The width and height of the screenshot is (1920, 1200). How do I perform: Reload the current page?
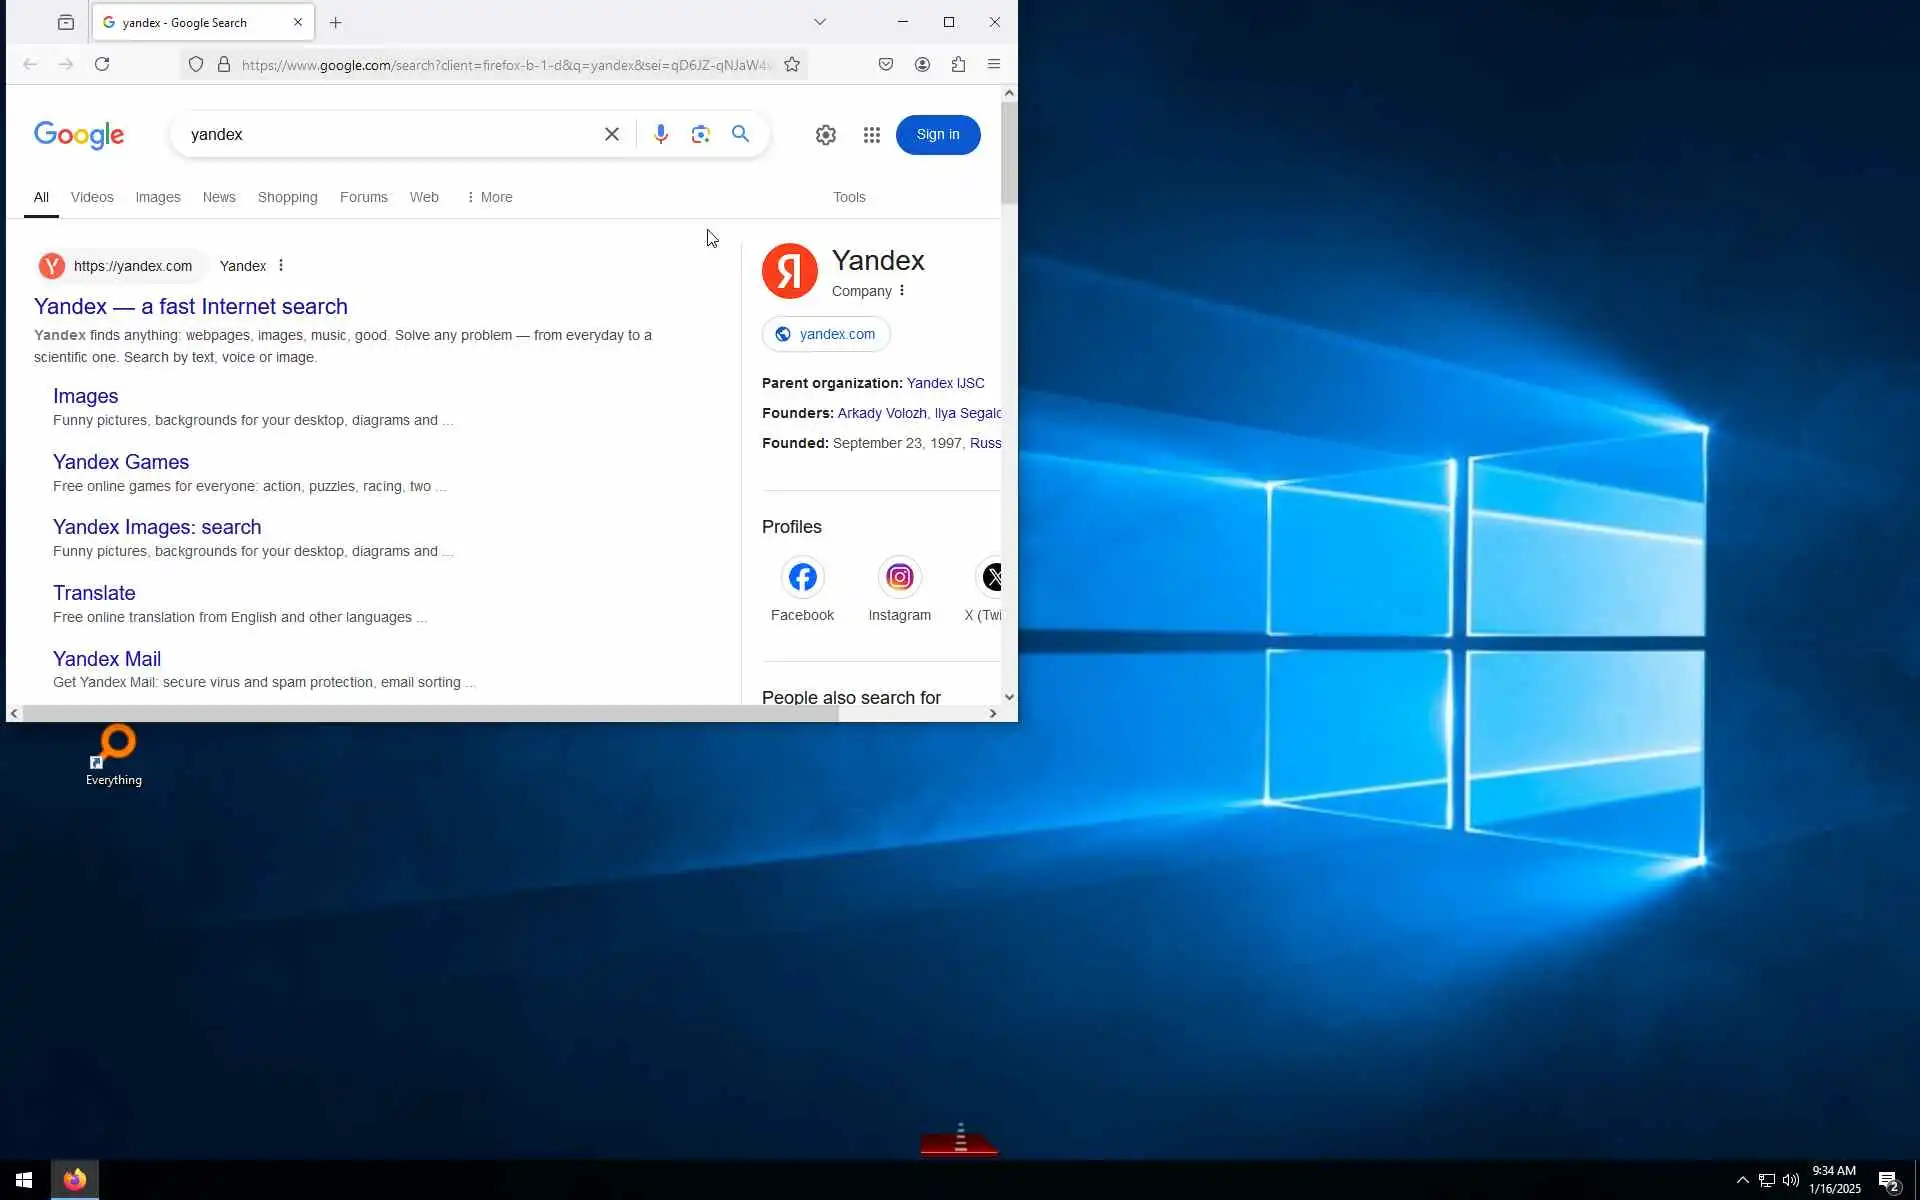click(x=102, y=65)
